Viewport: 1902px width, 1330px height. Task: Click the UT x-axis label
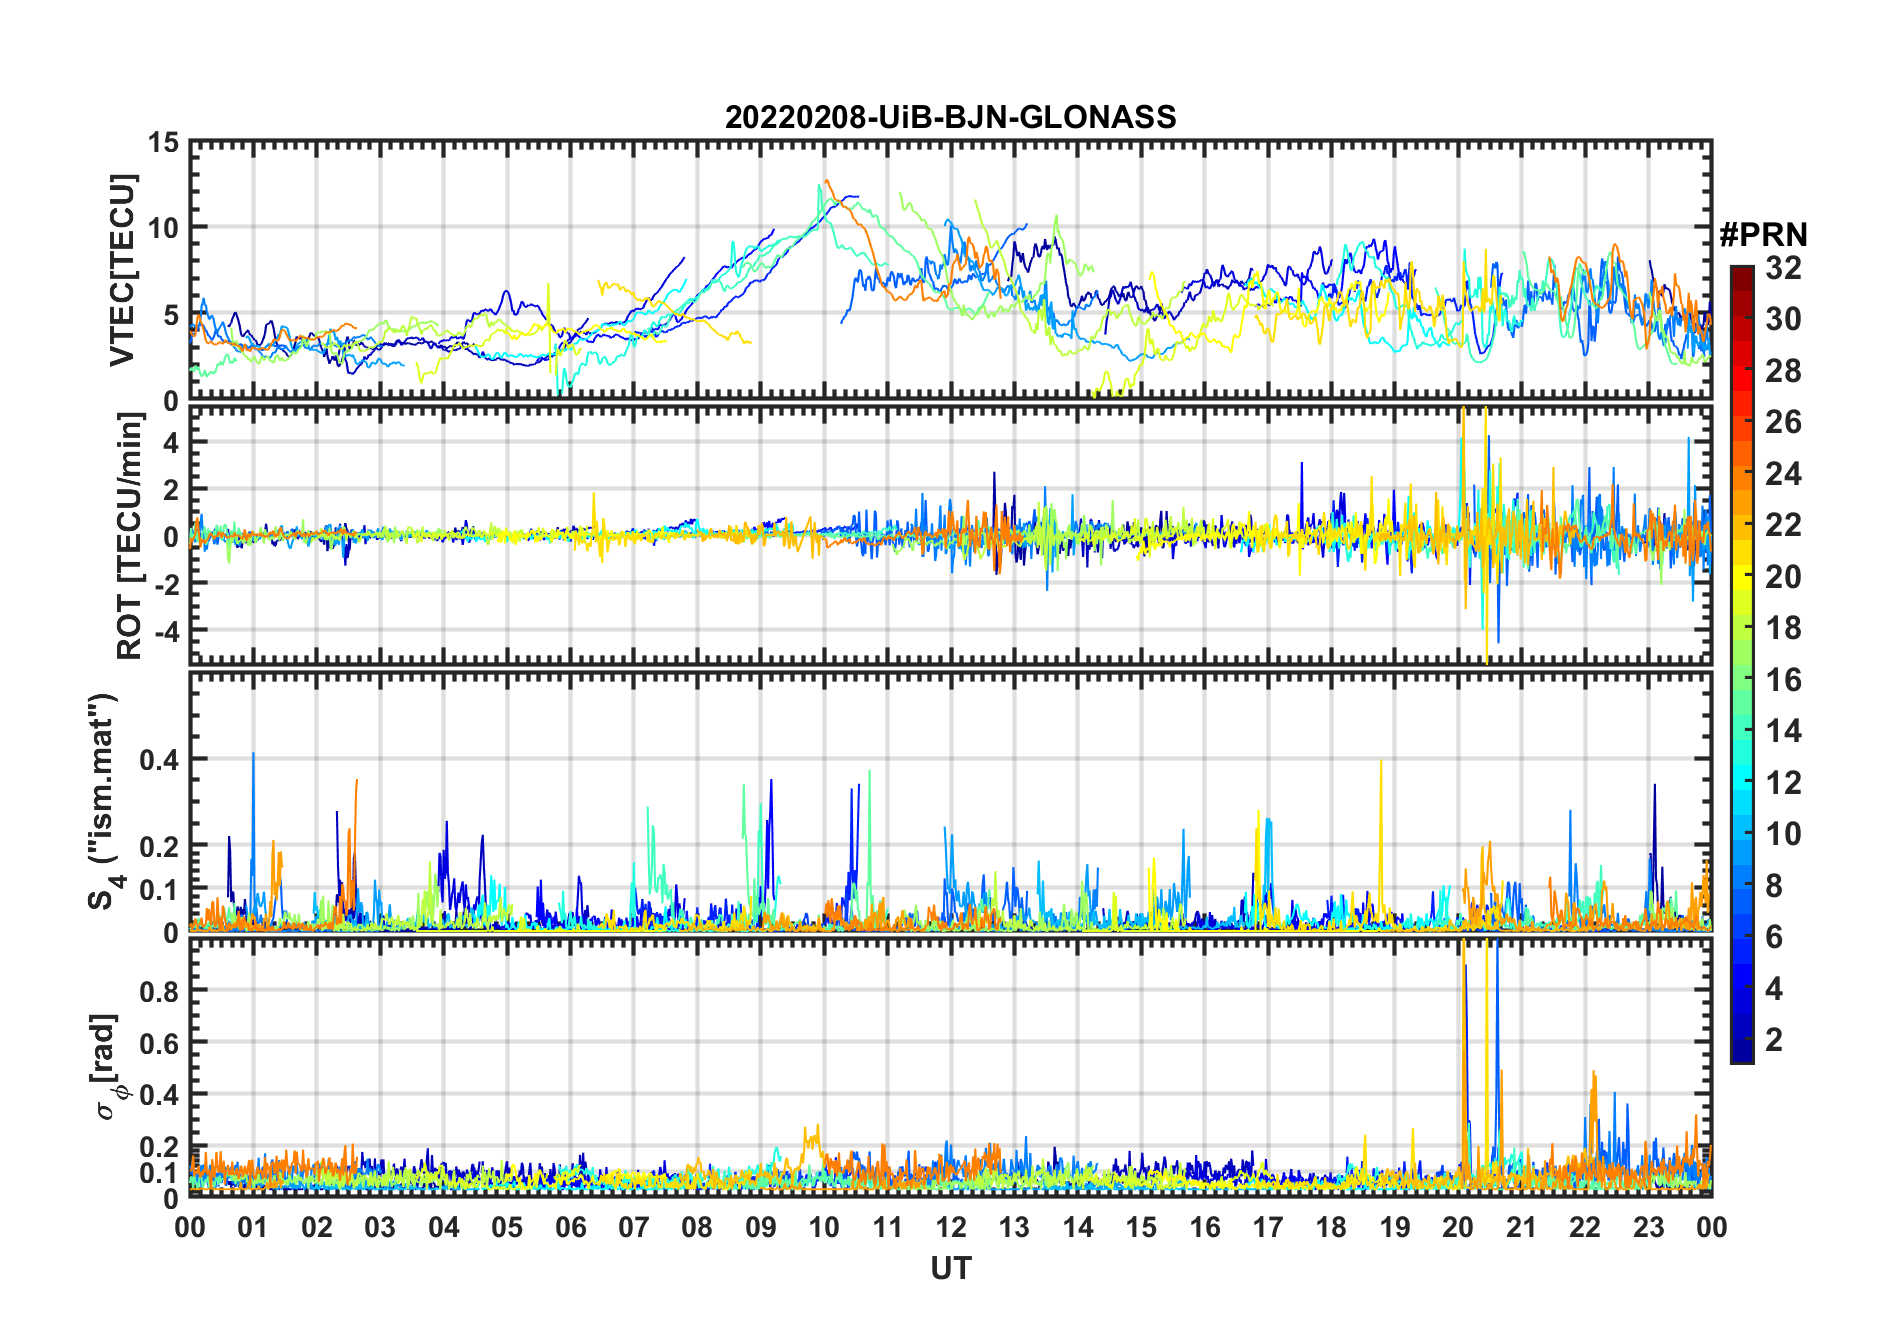pos(950,1268)
